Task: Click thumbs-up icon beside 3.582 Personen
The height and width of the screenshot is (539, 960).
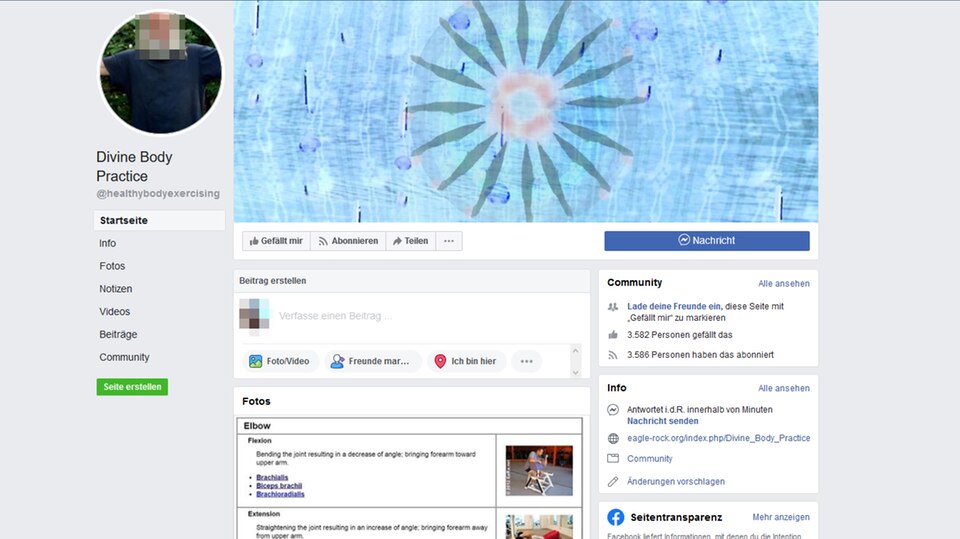Action: tap(613, 335)
